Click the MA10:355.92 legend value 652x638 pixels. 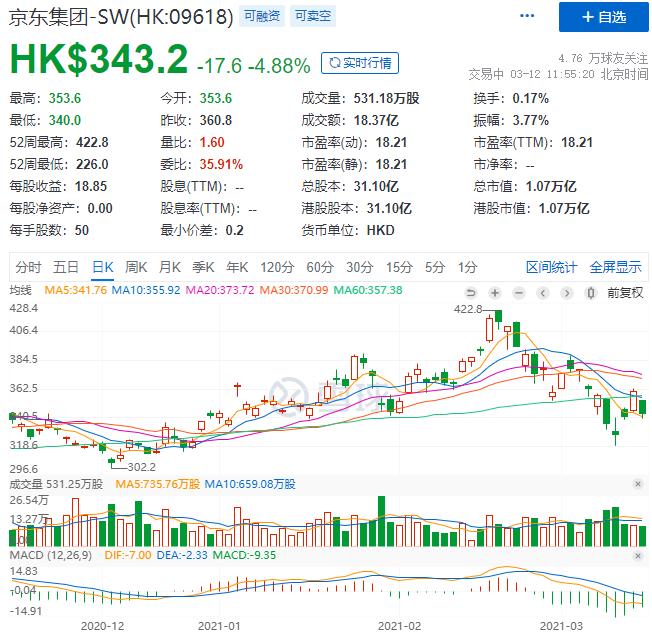pyautogui.click(x=146, y=290)
